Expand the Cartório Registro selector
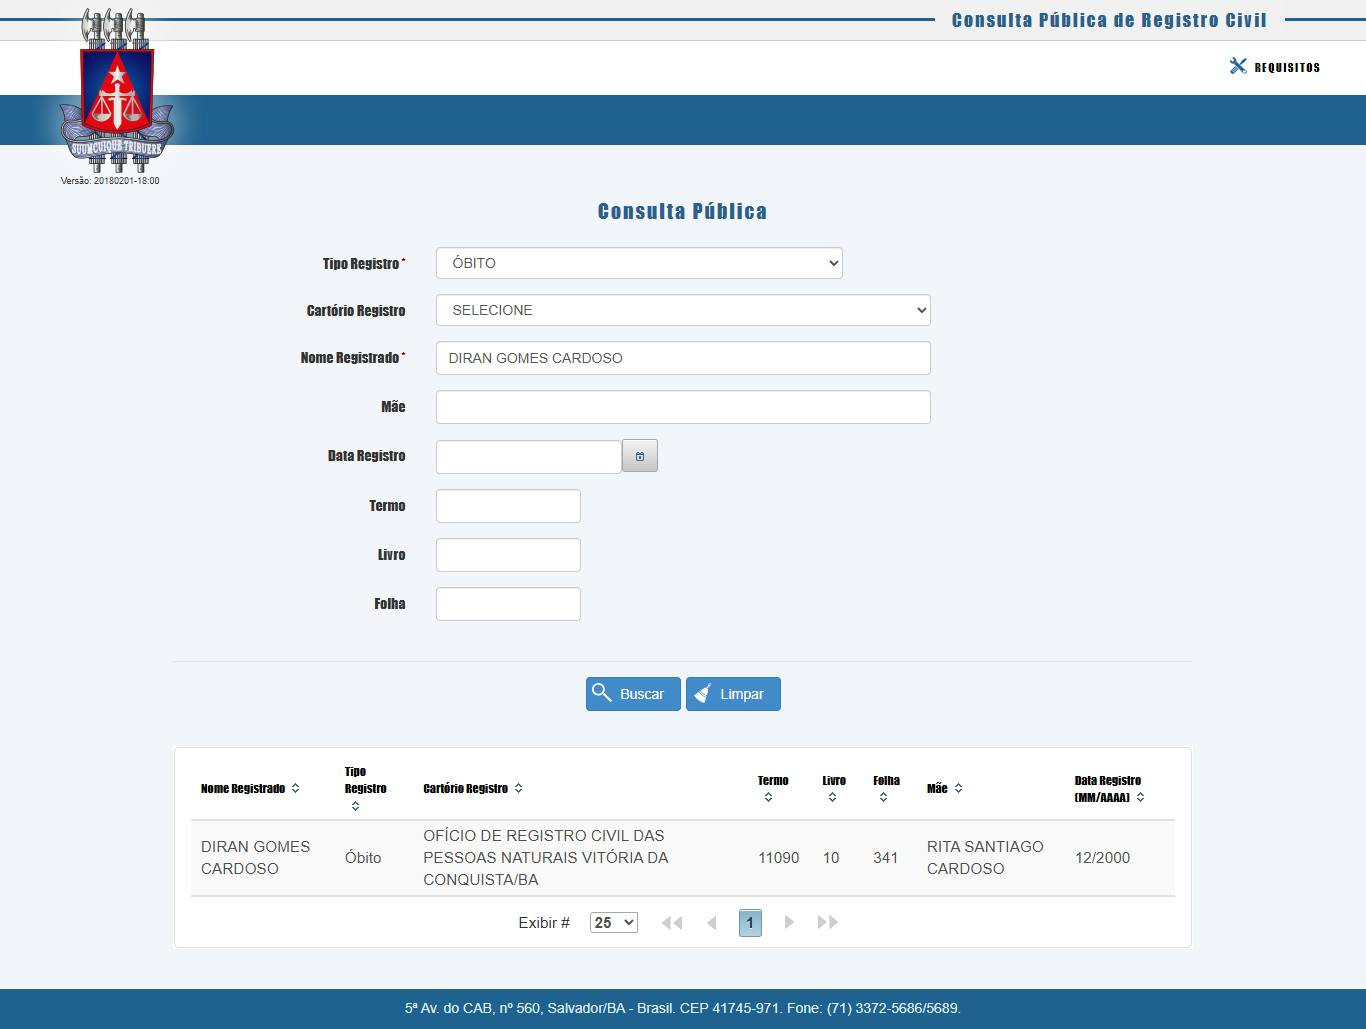 (683, 310)
